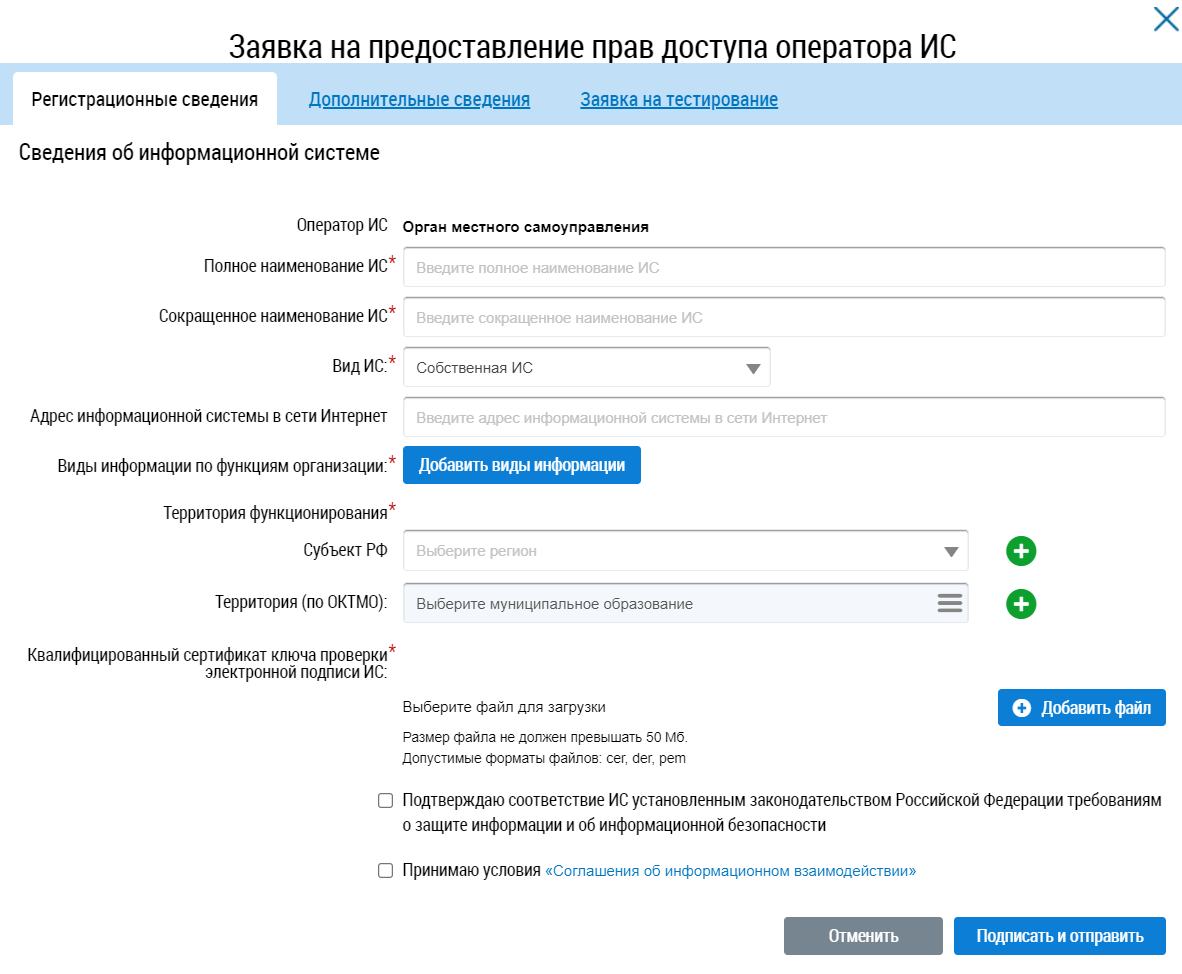The height and width of the screenshot is (974, 1182).
Task: Open the Соглашения об информационном взаимодействии link
Action: (730, 871)
